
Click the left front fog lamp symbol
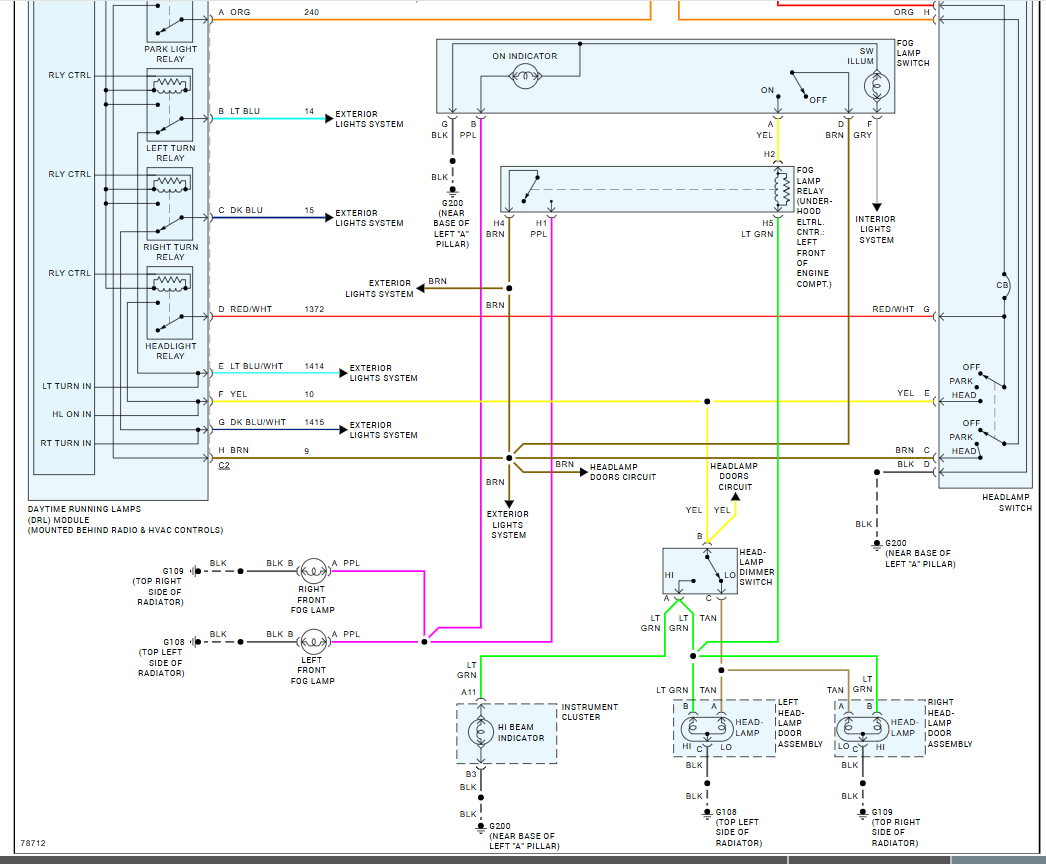[314, 642]
